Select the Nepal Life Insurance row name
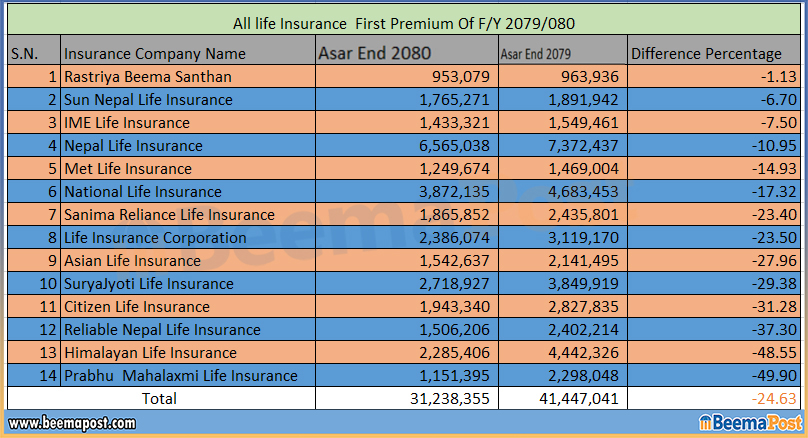The image size is (808, 438). click(x=133, y=146)
